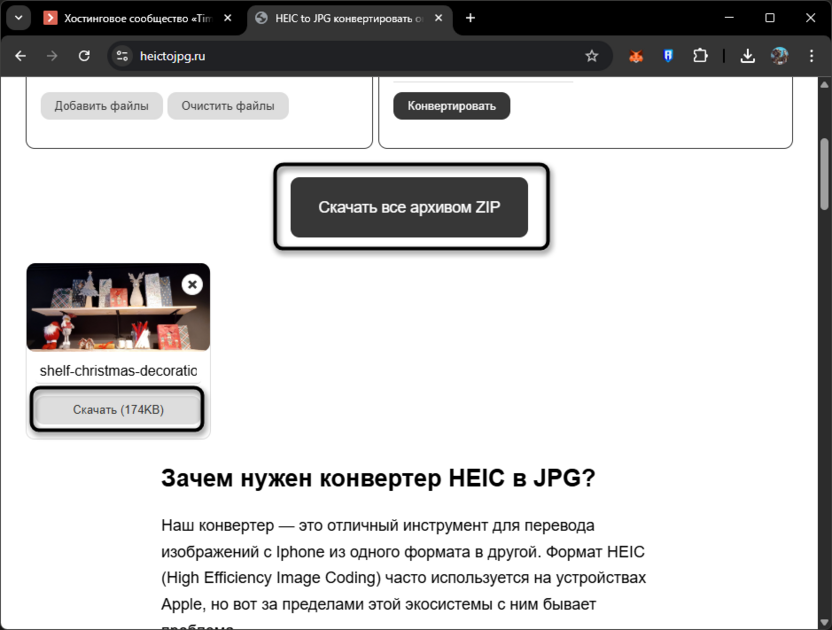The image size is (832, 630).
Task: Open the Downloads icon in the toolbar
Action: coord(747,56)
